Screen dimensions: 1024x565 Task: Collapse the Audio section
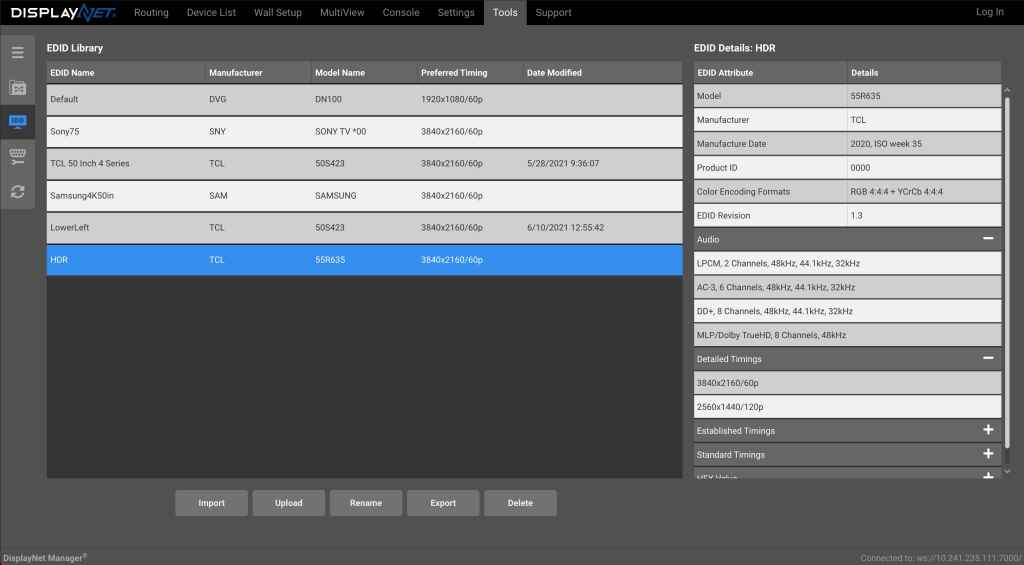coord(988,239)
